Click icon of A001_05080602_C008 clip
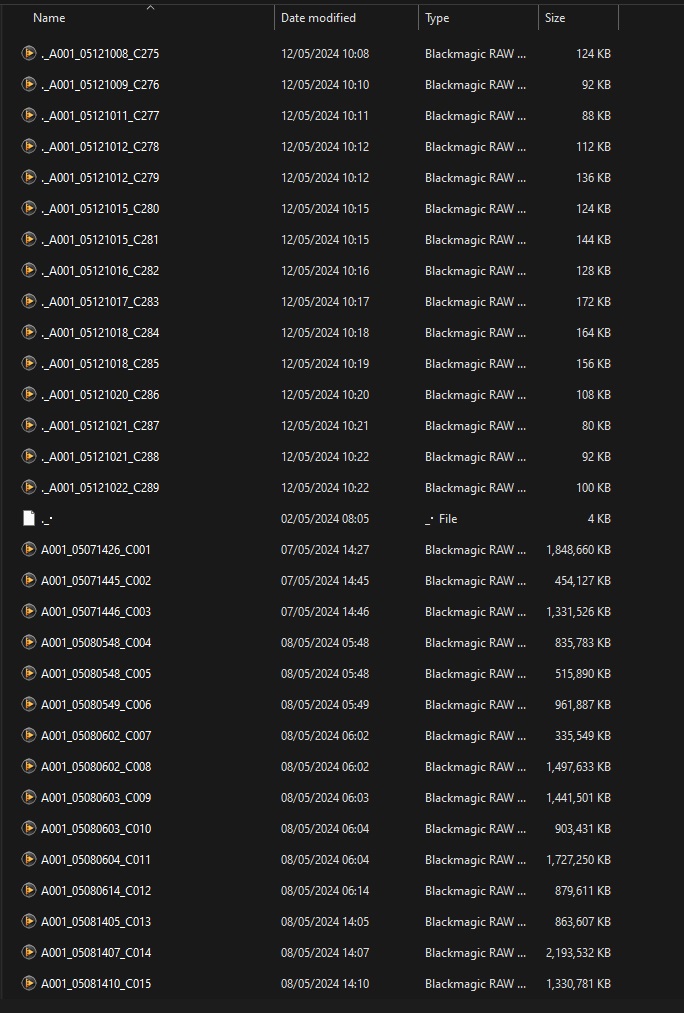 (x=28, y=766)
